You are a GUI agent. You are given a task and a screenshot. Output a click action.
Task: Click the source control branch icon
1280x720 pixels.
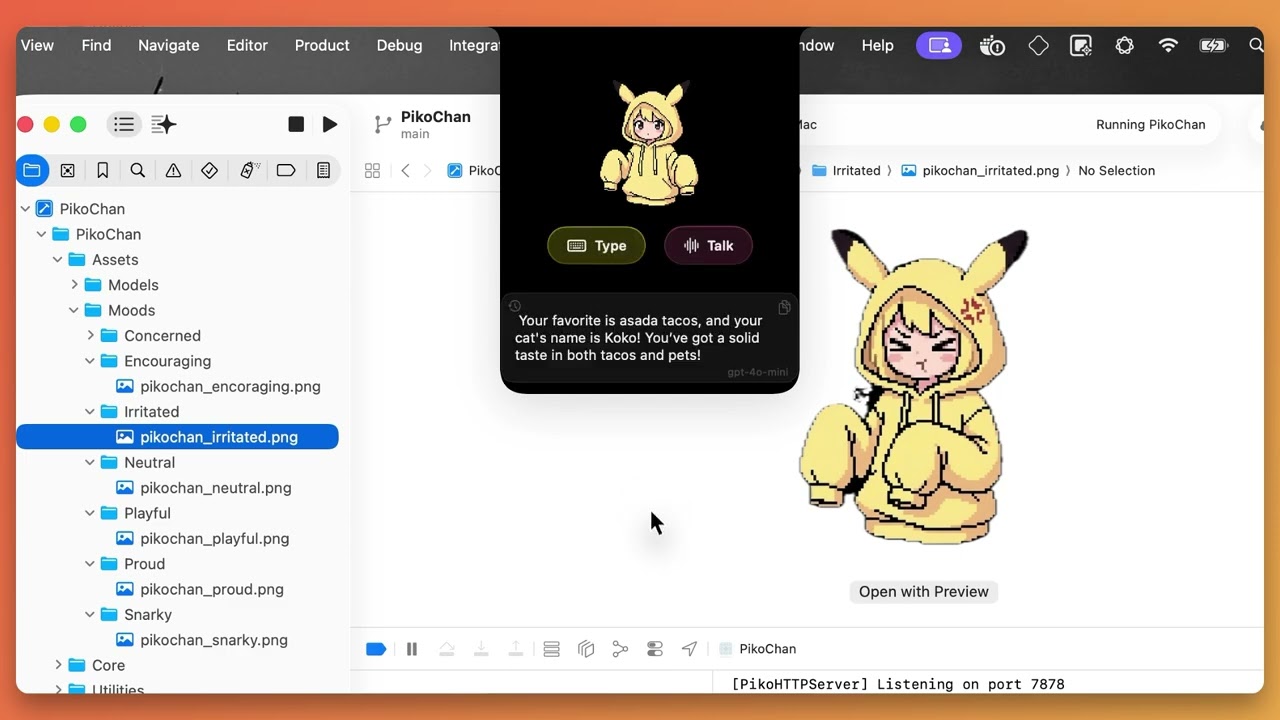[382, 124]
